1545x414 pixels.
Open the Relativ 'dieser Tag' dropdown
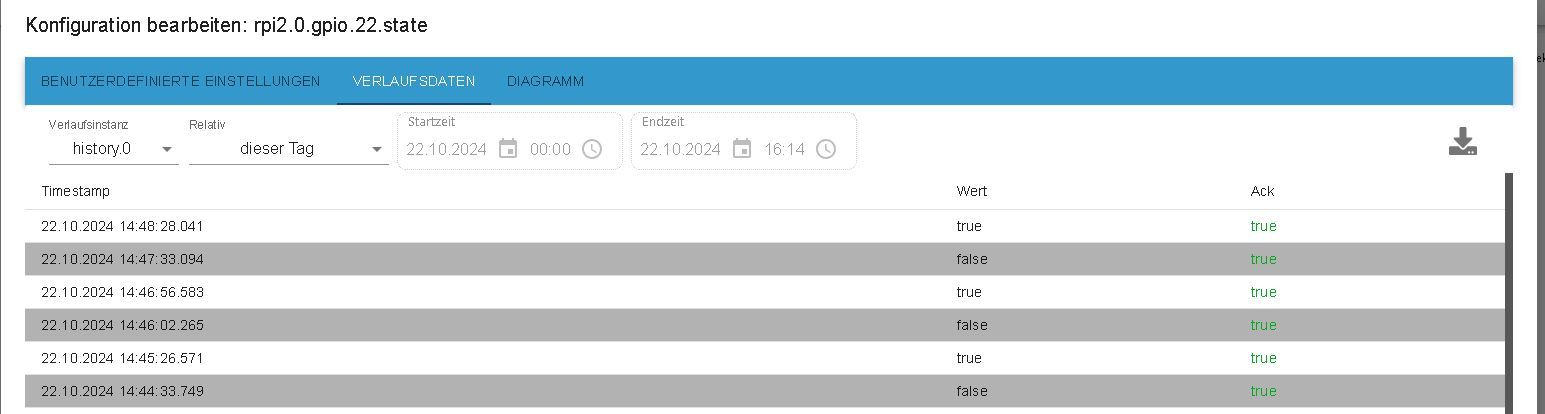point(288,149)
